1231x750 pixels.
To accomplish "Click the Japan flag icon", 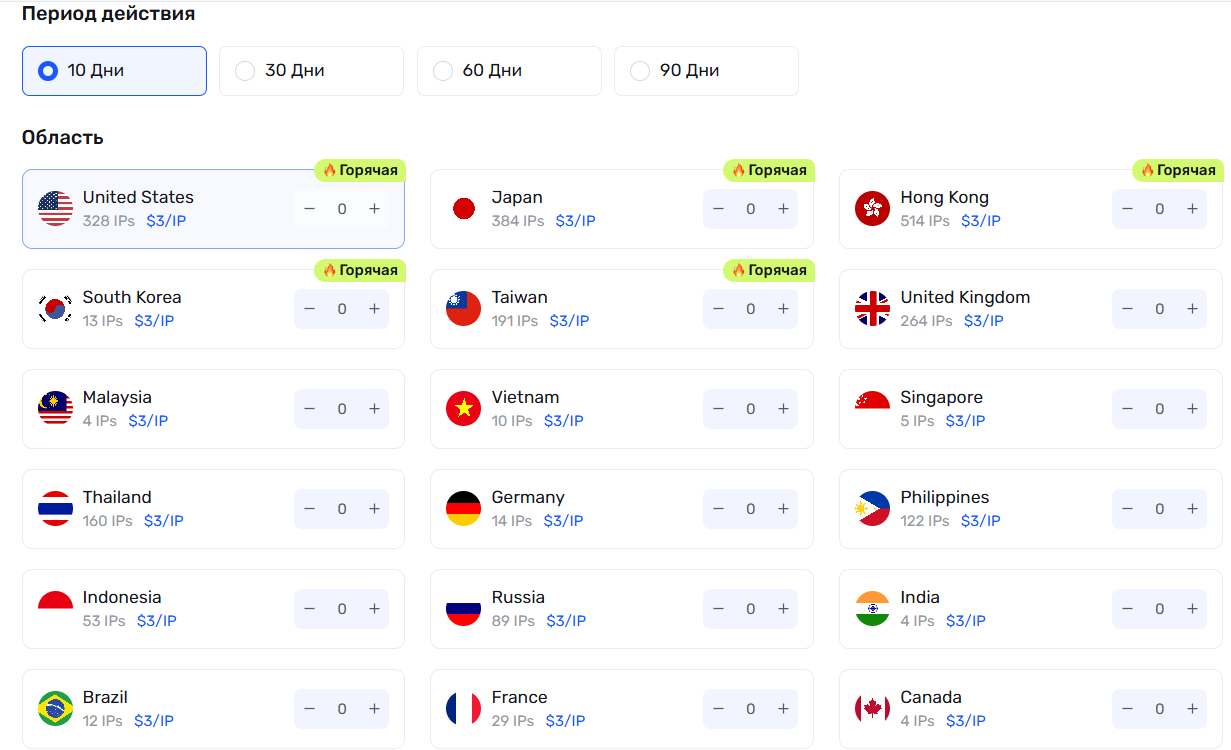I will (x=463, y=209).
